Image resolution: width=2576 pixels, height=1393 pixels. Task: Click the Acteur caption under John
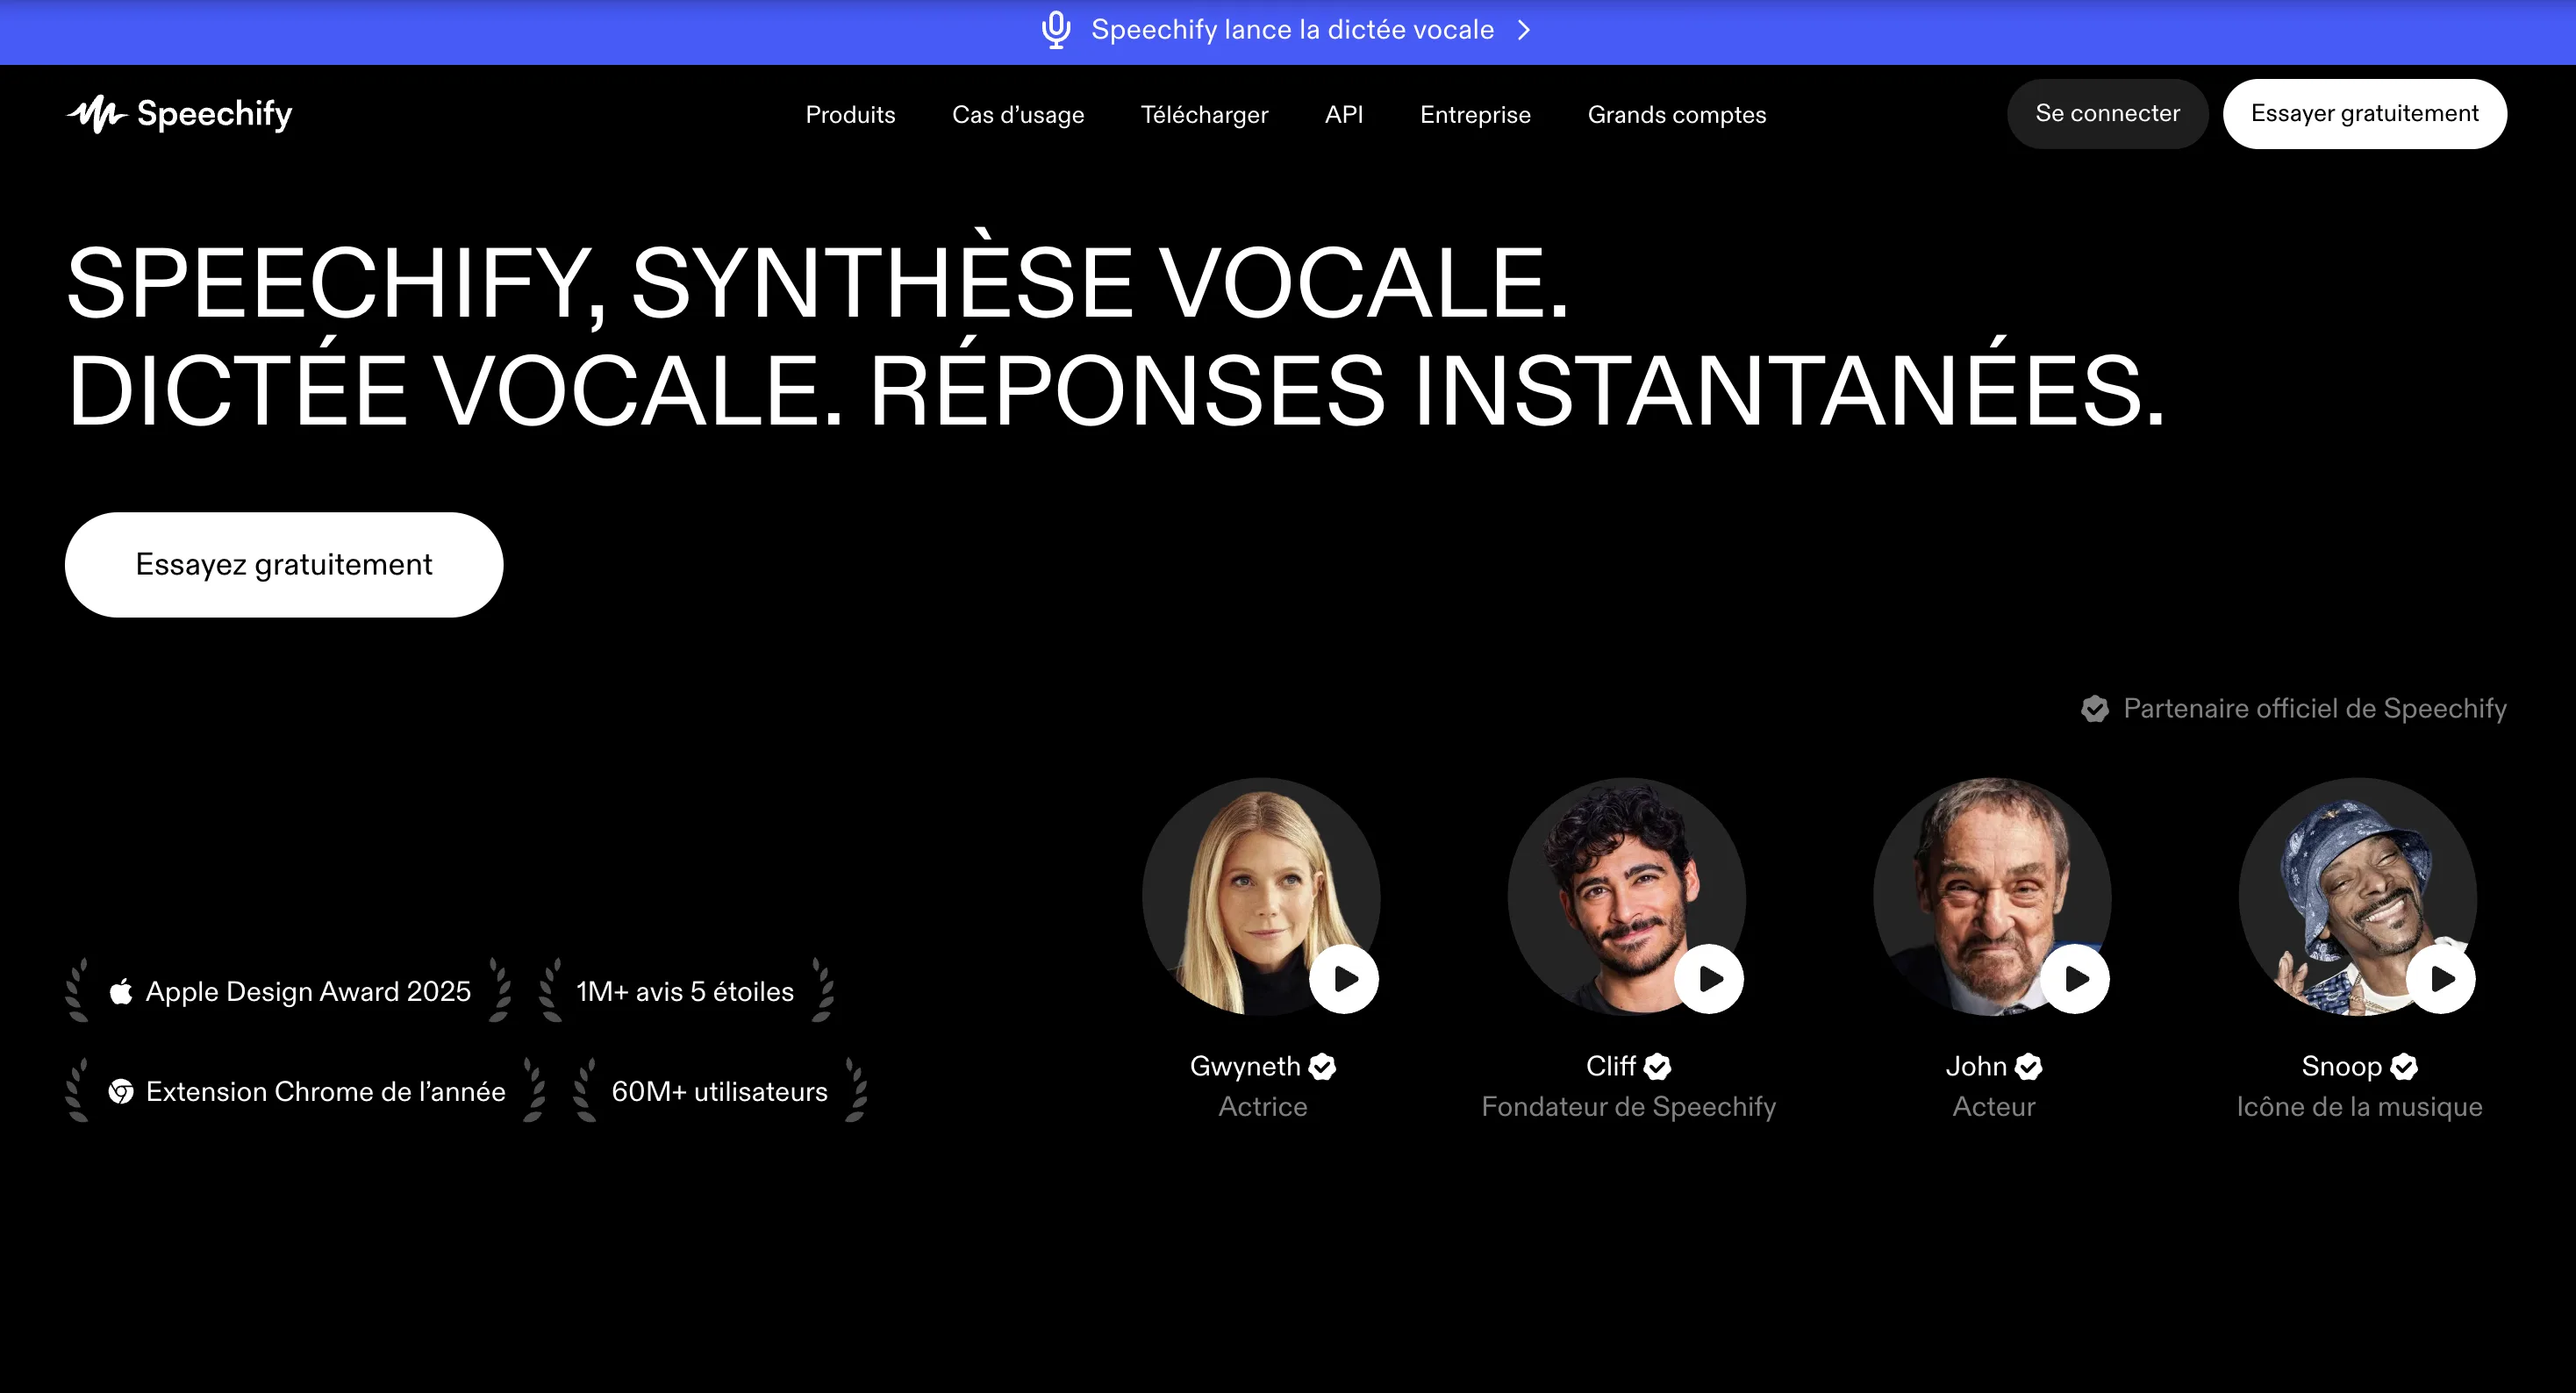click(x=1993, y=1107)
